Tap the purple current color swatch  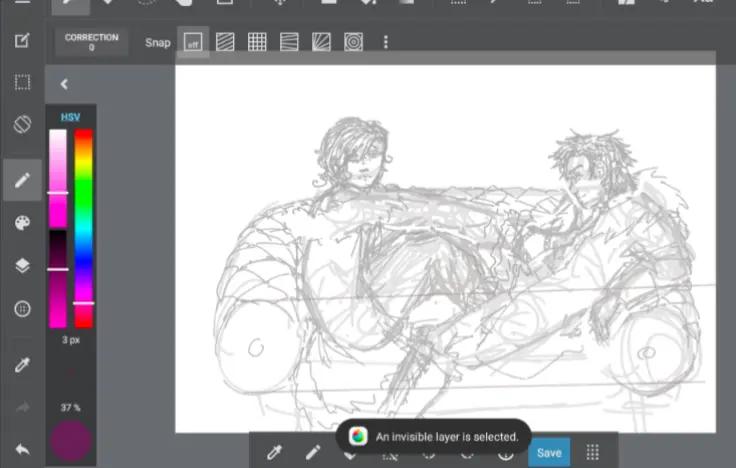(x=71, y=441)
